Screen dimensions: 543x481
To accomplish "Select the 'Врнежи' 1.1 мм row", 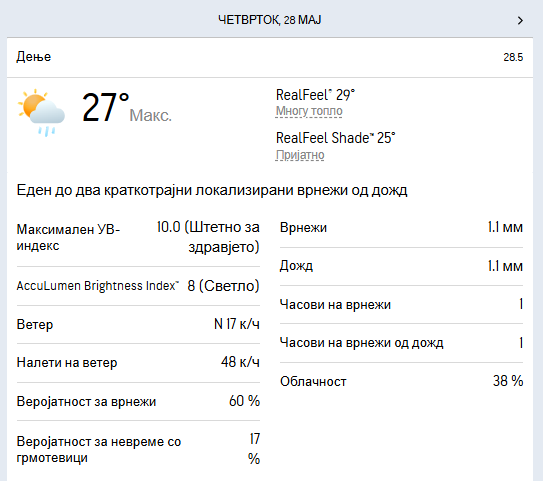I will pos(401,228).
